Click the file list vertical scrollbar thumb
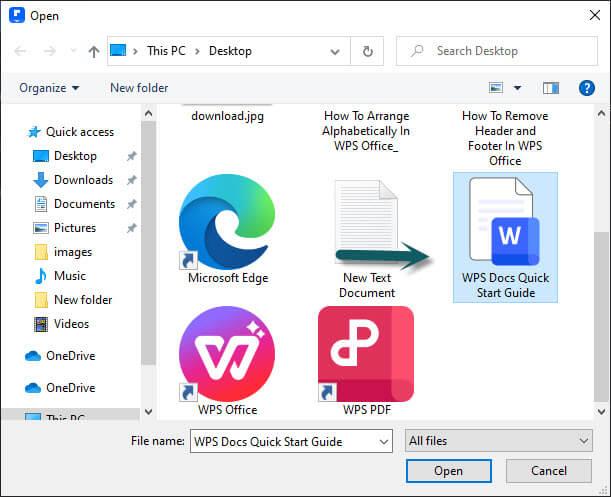This screenshot has height=497, width=611. coord(601,317)
